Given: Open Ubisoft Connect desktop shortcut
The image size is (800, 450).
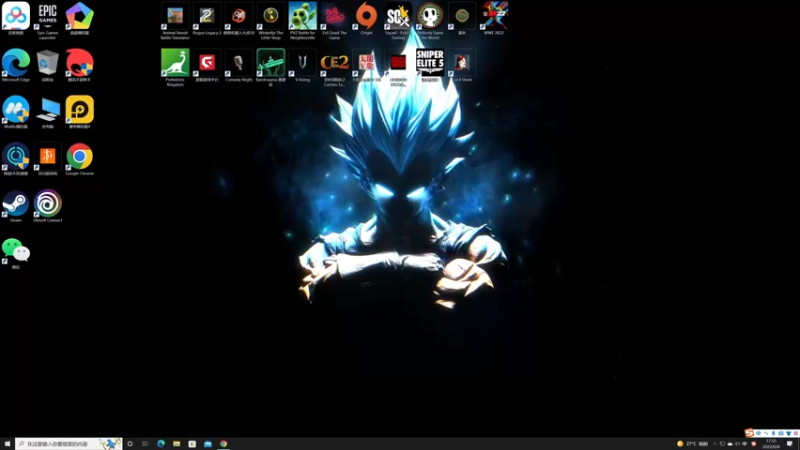Looking at the screenshot, I should pyautogui.click(x=47, y=206).
